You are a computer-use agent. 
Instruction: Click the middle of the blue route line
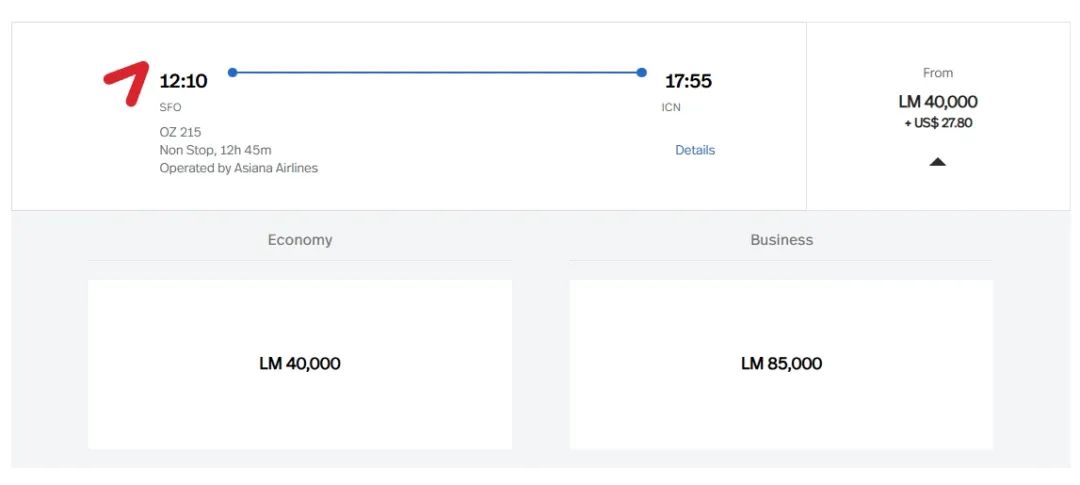click(x=437, y=72)
